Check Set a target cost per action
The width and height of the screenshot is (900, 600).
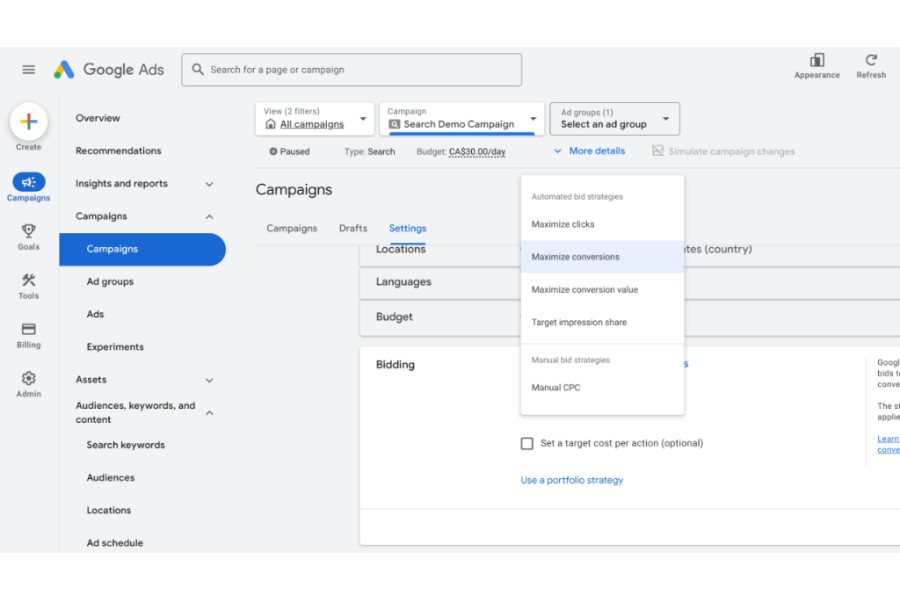click(527, 443)
